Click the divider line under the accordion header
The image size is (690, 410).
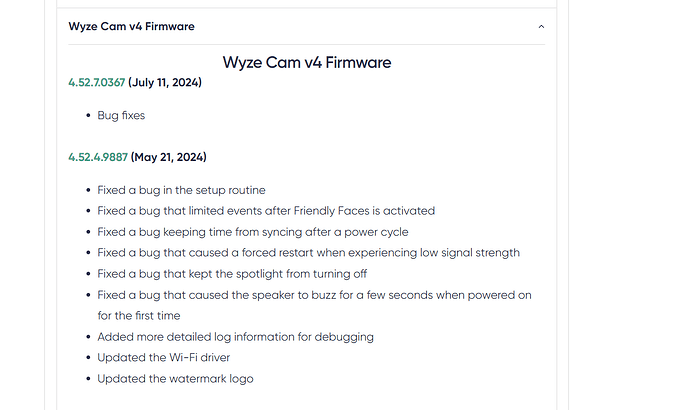tap(306, 44)
